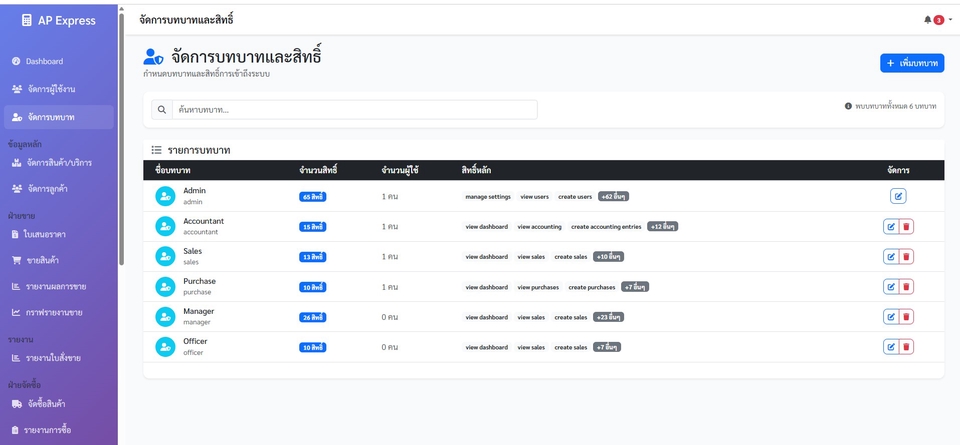Go to จัดการผู้ใช้งาน in the sidebar
This screenshot has height=445, width=960.
(51, 90)
